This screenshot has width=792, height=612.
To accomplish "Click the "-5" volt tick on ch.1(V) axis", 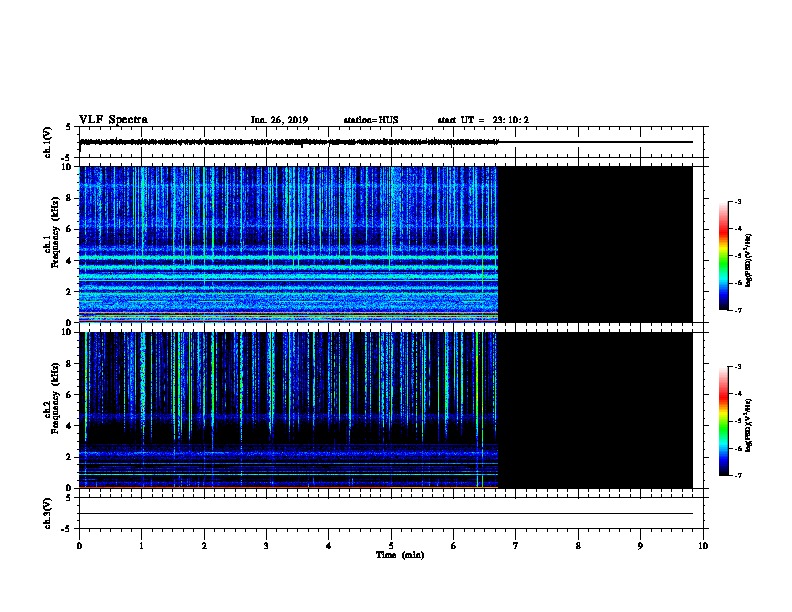I will tap(67, 158).
